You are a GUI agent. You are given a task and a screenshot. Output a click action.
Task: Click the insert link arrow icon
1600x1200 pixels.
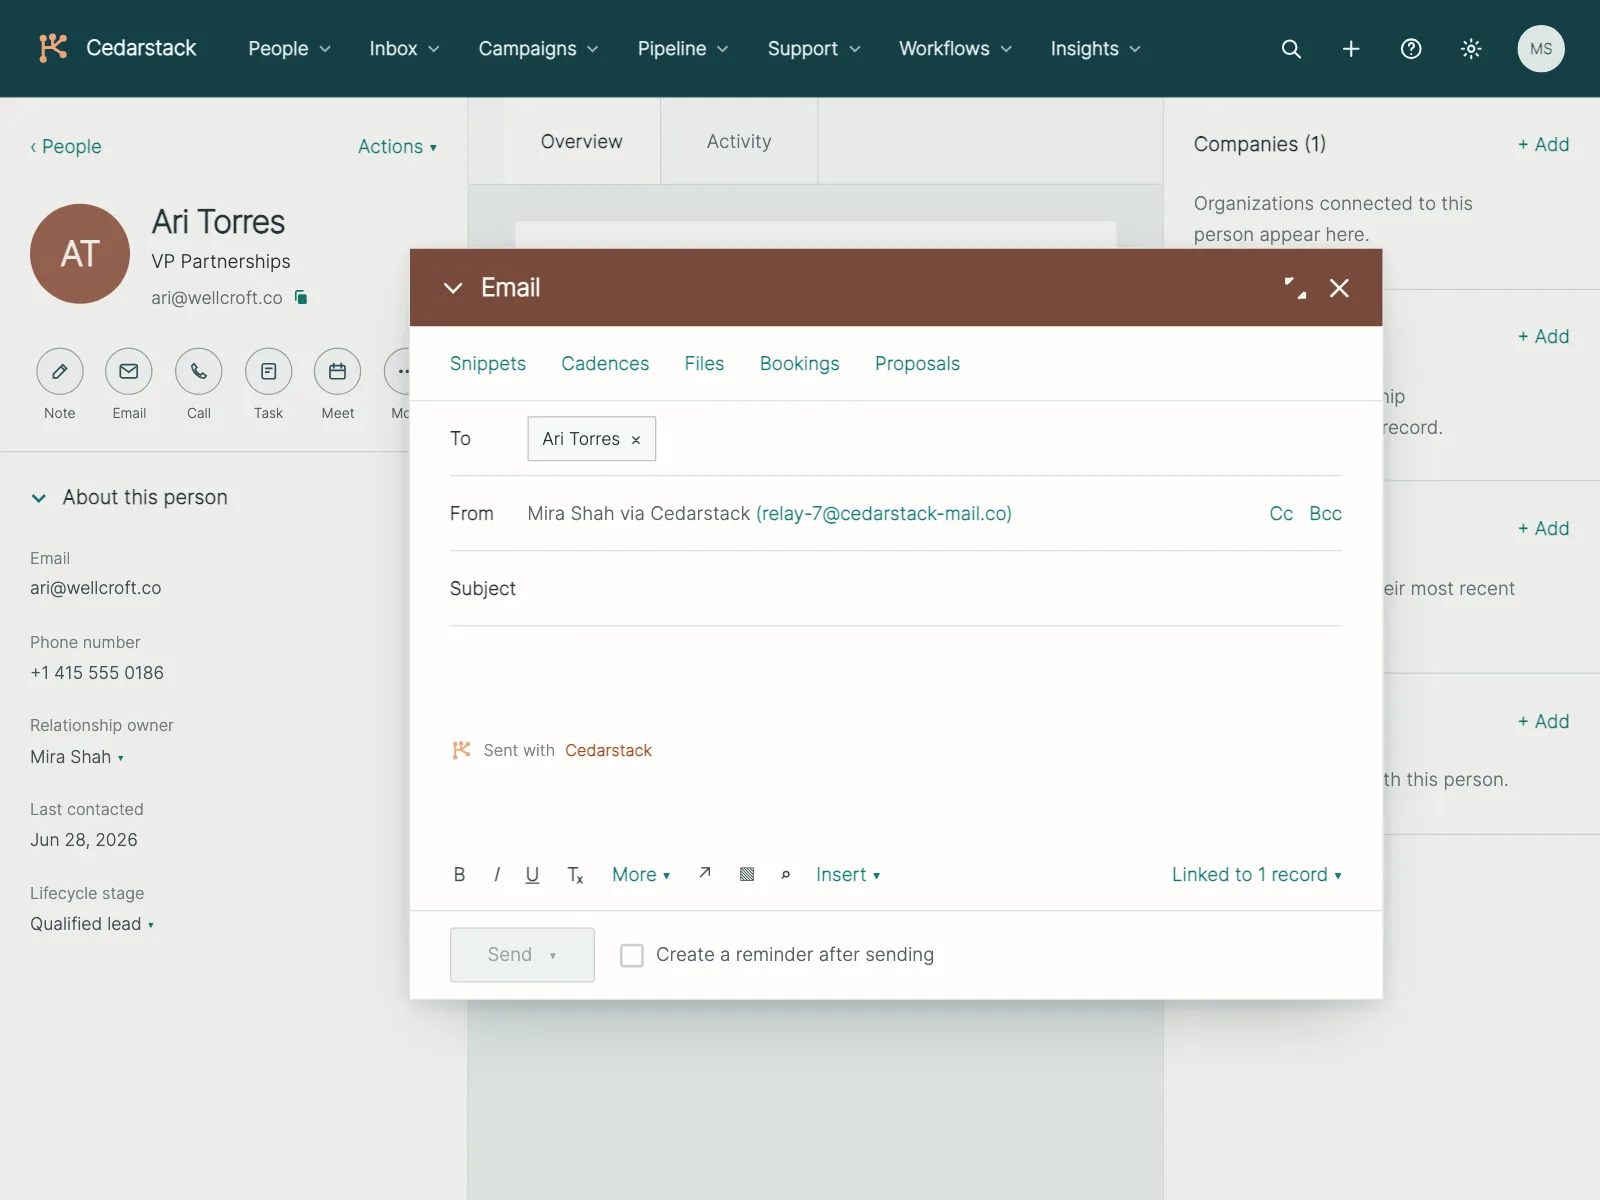tap(705, 873)
